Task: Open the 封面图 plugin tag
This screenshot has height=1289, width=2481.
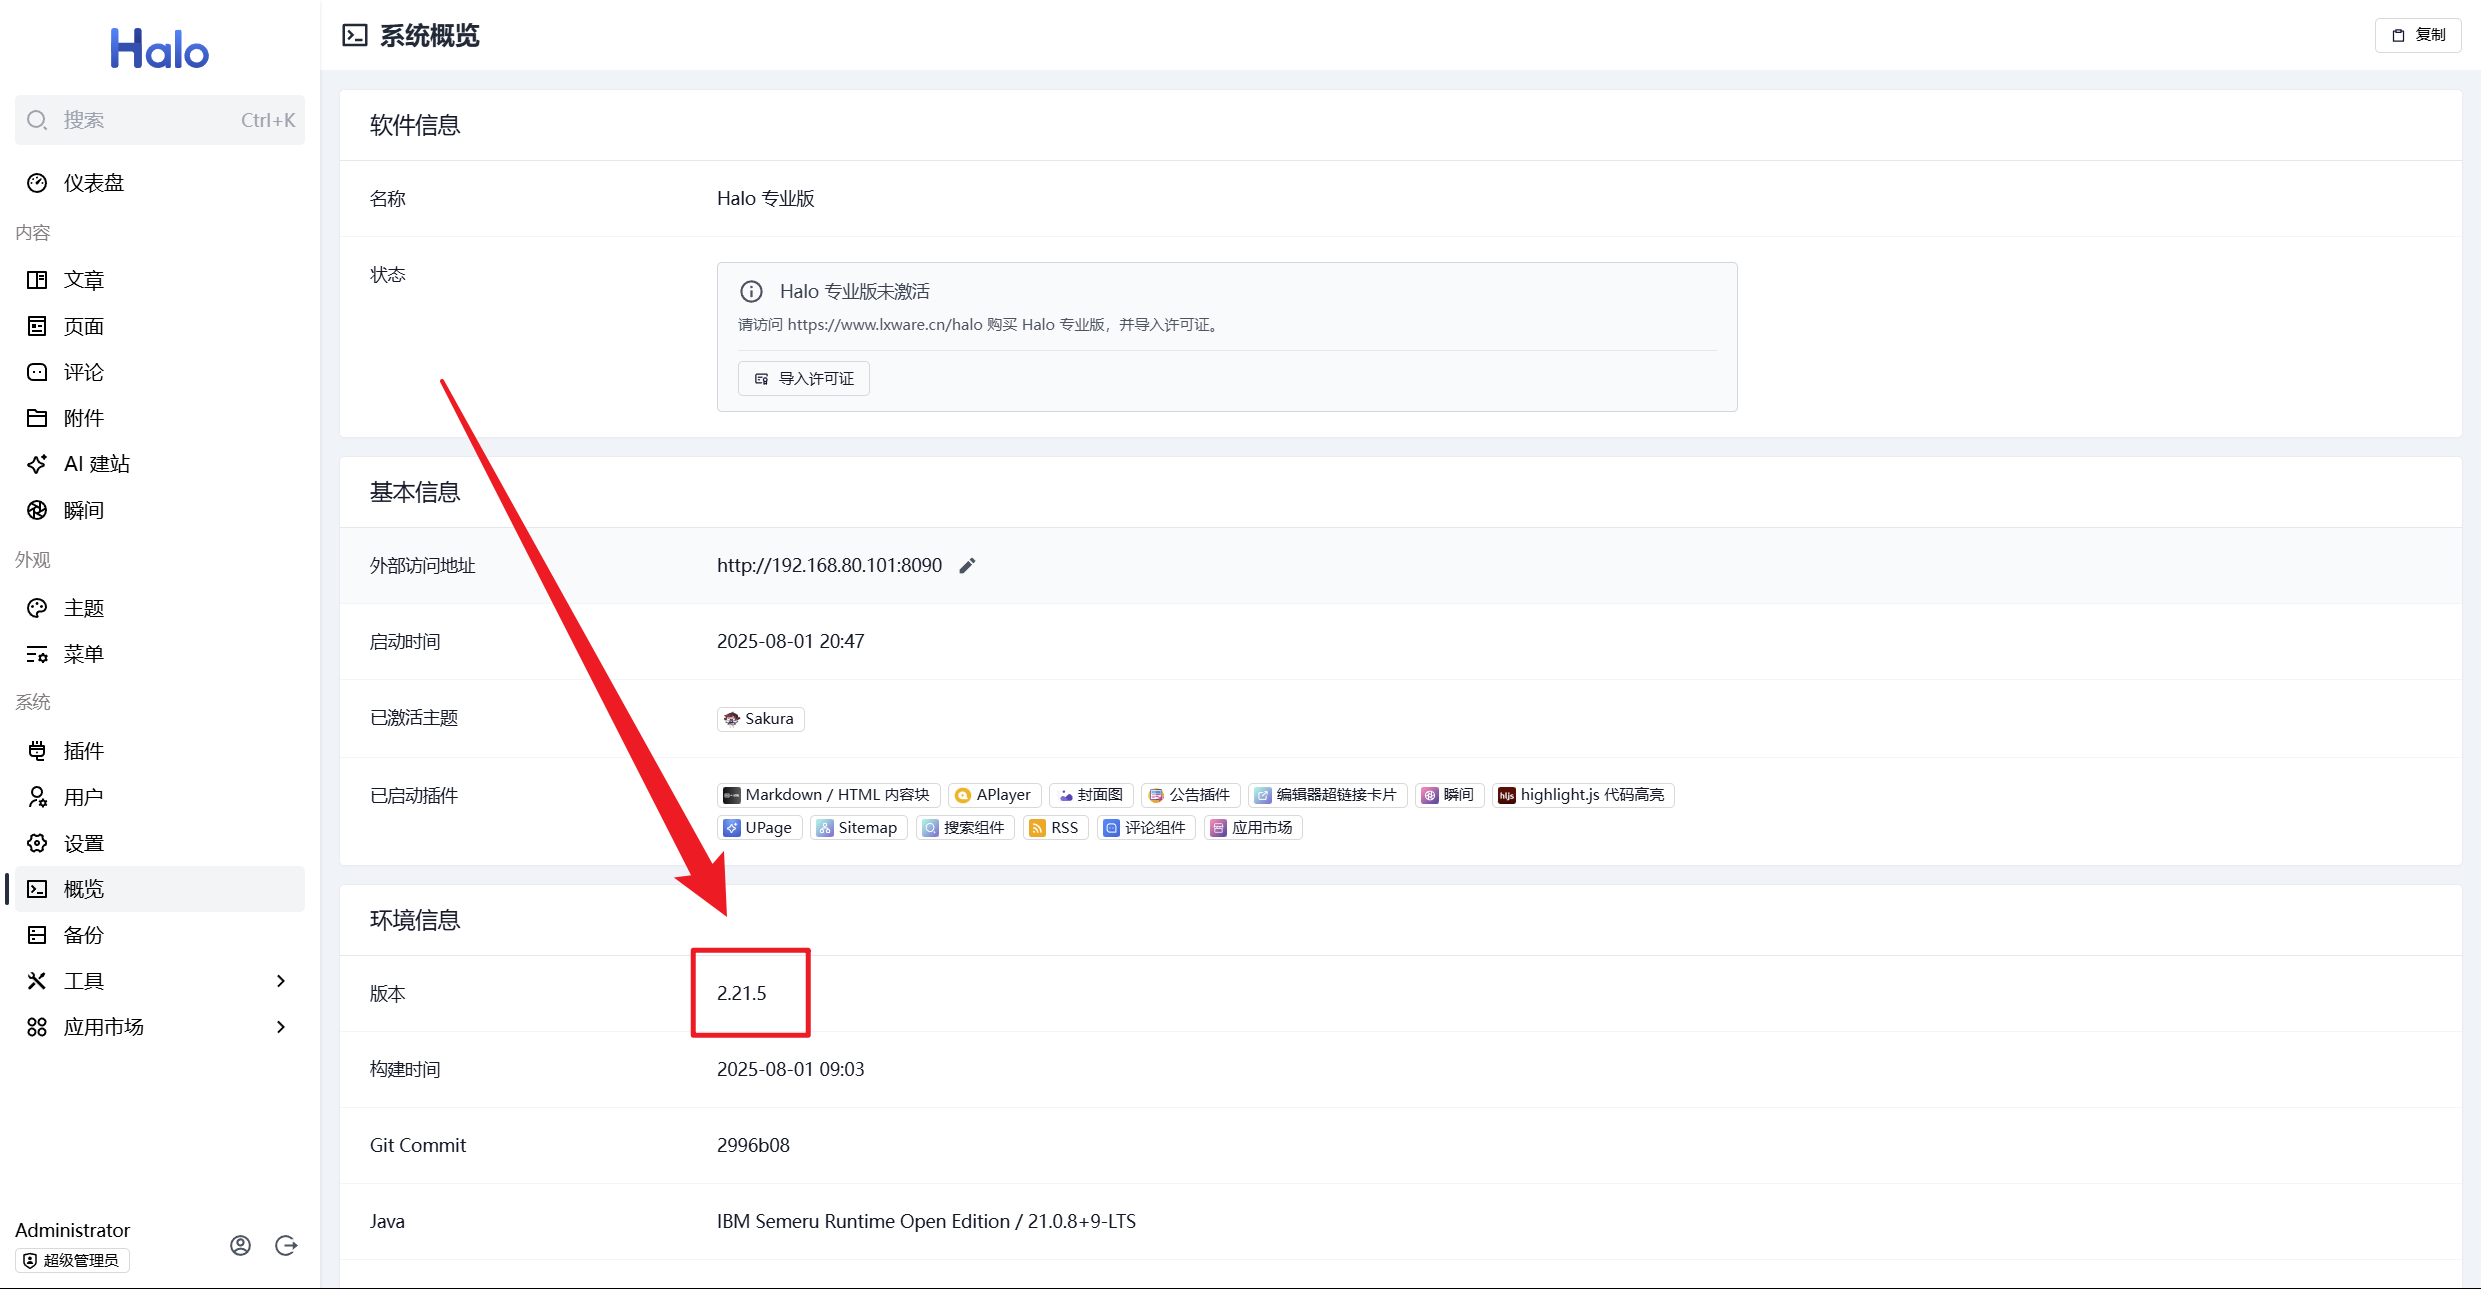Action: pos(1091,795)
